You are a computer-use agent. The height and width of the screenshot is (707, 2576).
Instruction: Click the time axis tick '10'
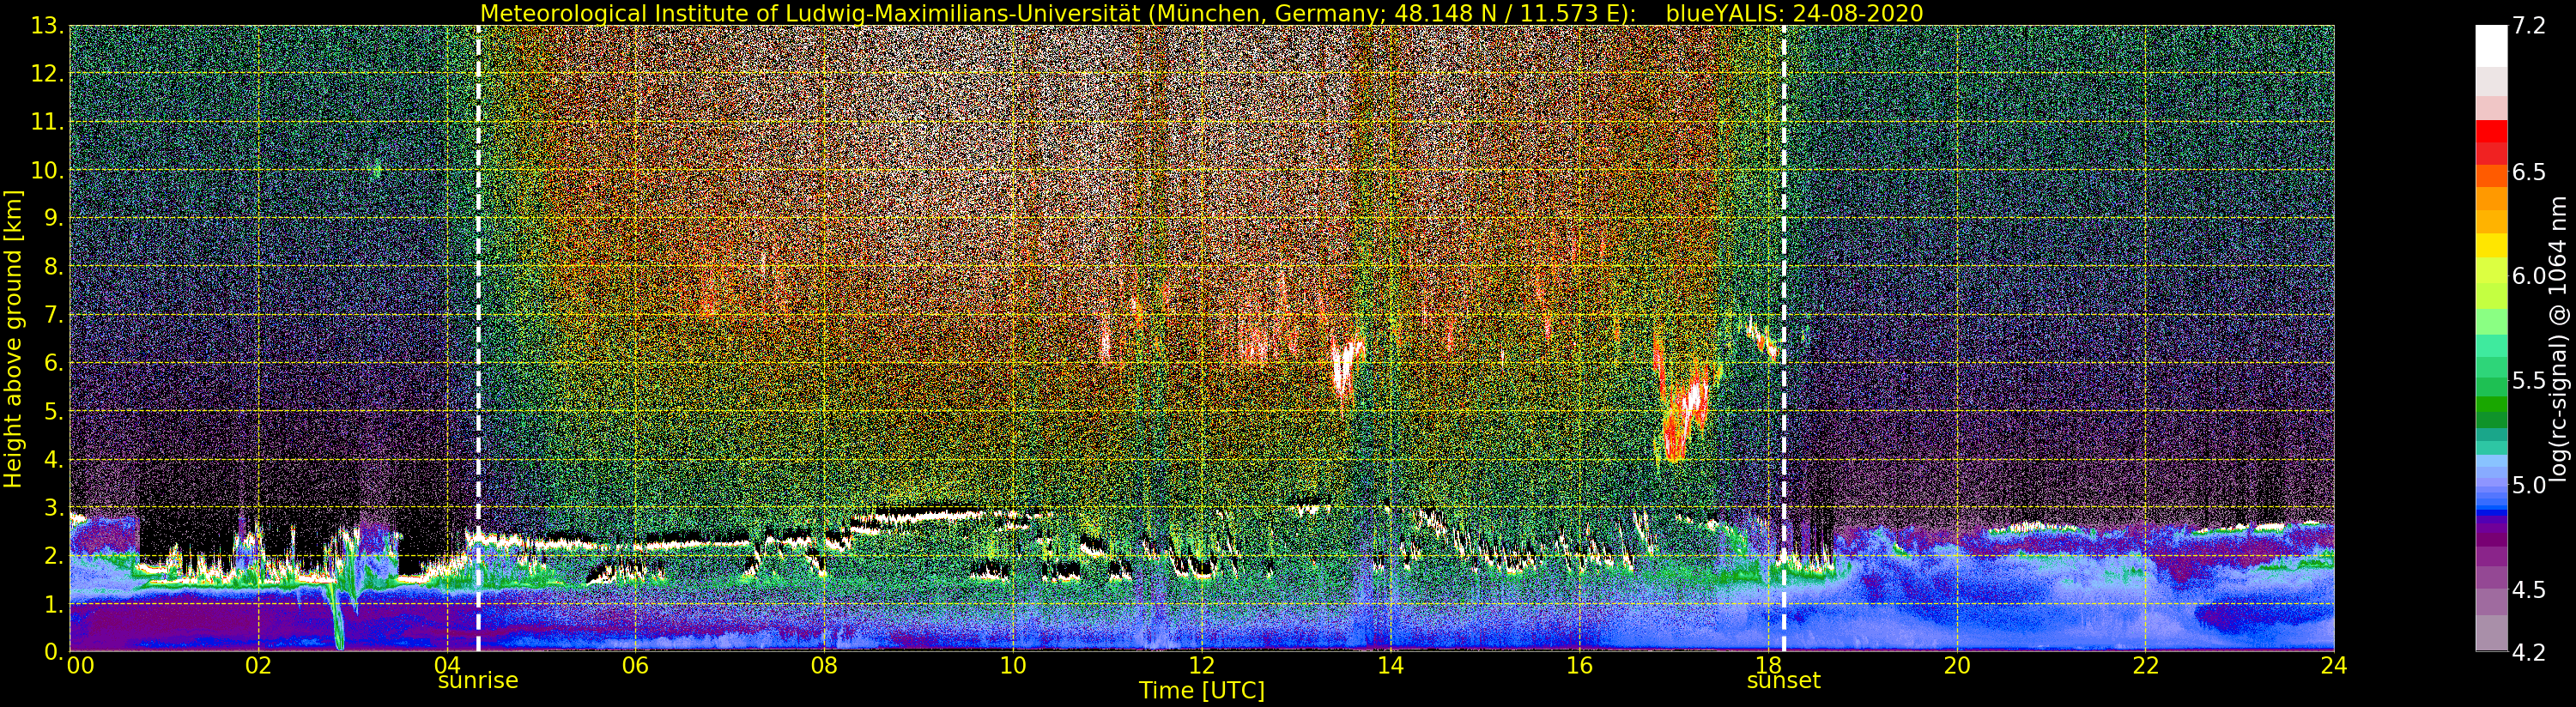click(1013, 666)
